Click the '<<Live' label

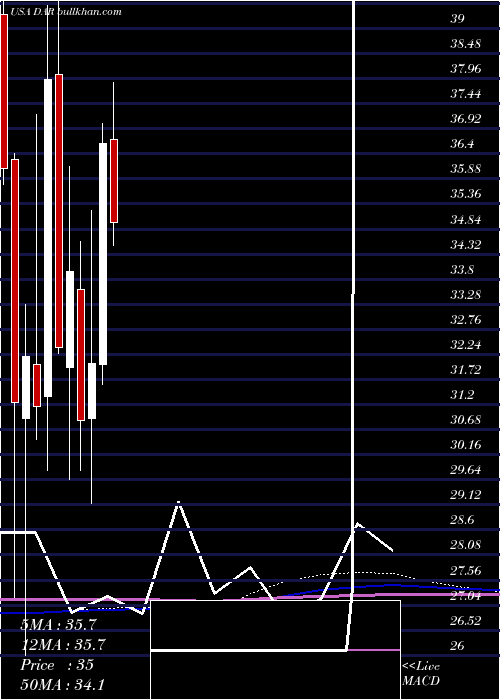click(421, 667)
